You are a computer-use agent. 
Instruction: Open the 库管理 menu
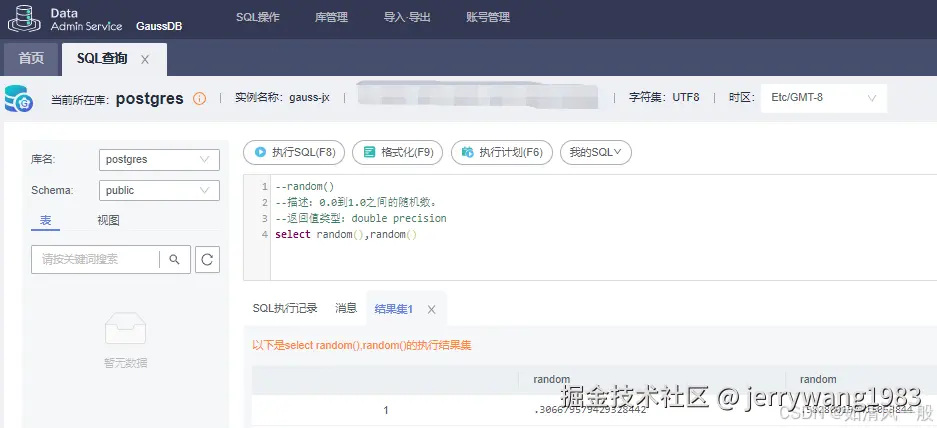pyautogui.click(x=331, y=17)
